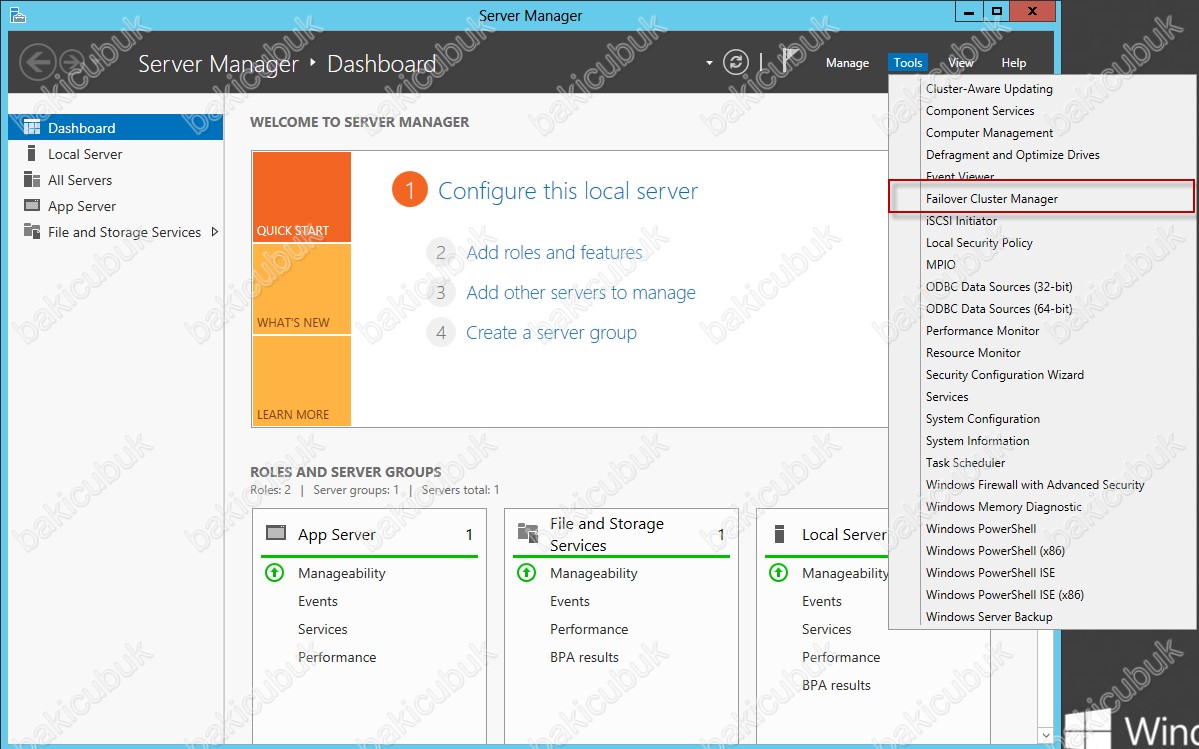Start Security Configuration Wizard
1199x749 pixels.
[x=1005, y=374]
